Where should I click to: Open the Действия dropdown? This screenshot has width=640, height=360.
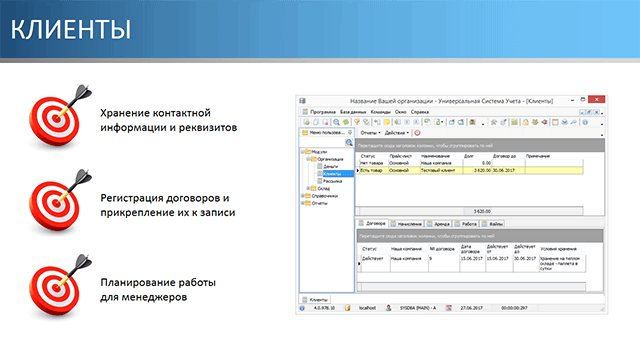click(x=396, y=133)
